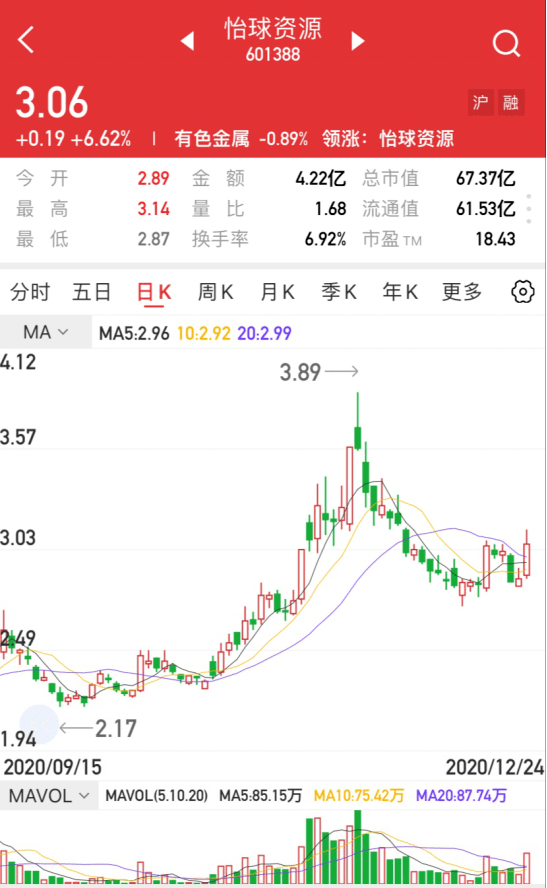Viewport: 547px width, 888px height.
Task: Tap the 流通值 value 61.53亿
Action: coord(486,209)
